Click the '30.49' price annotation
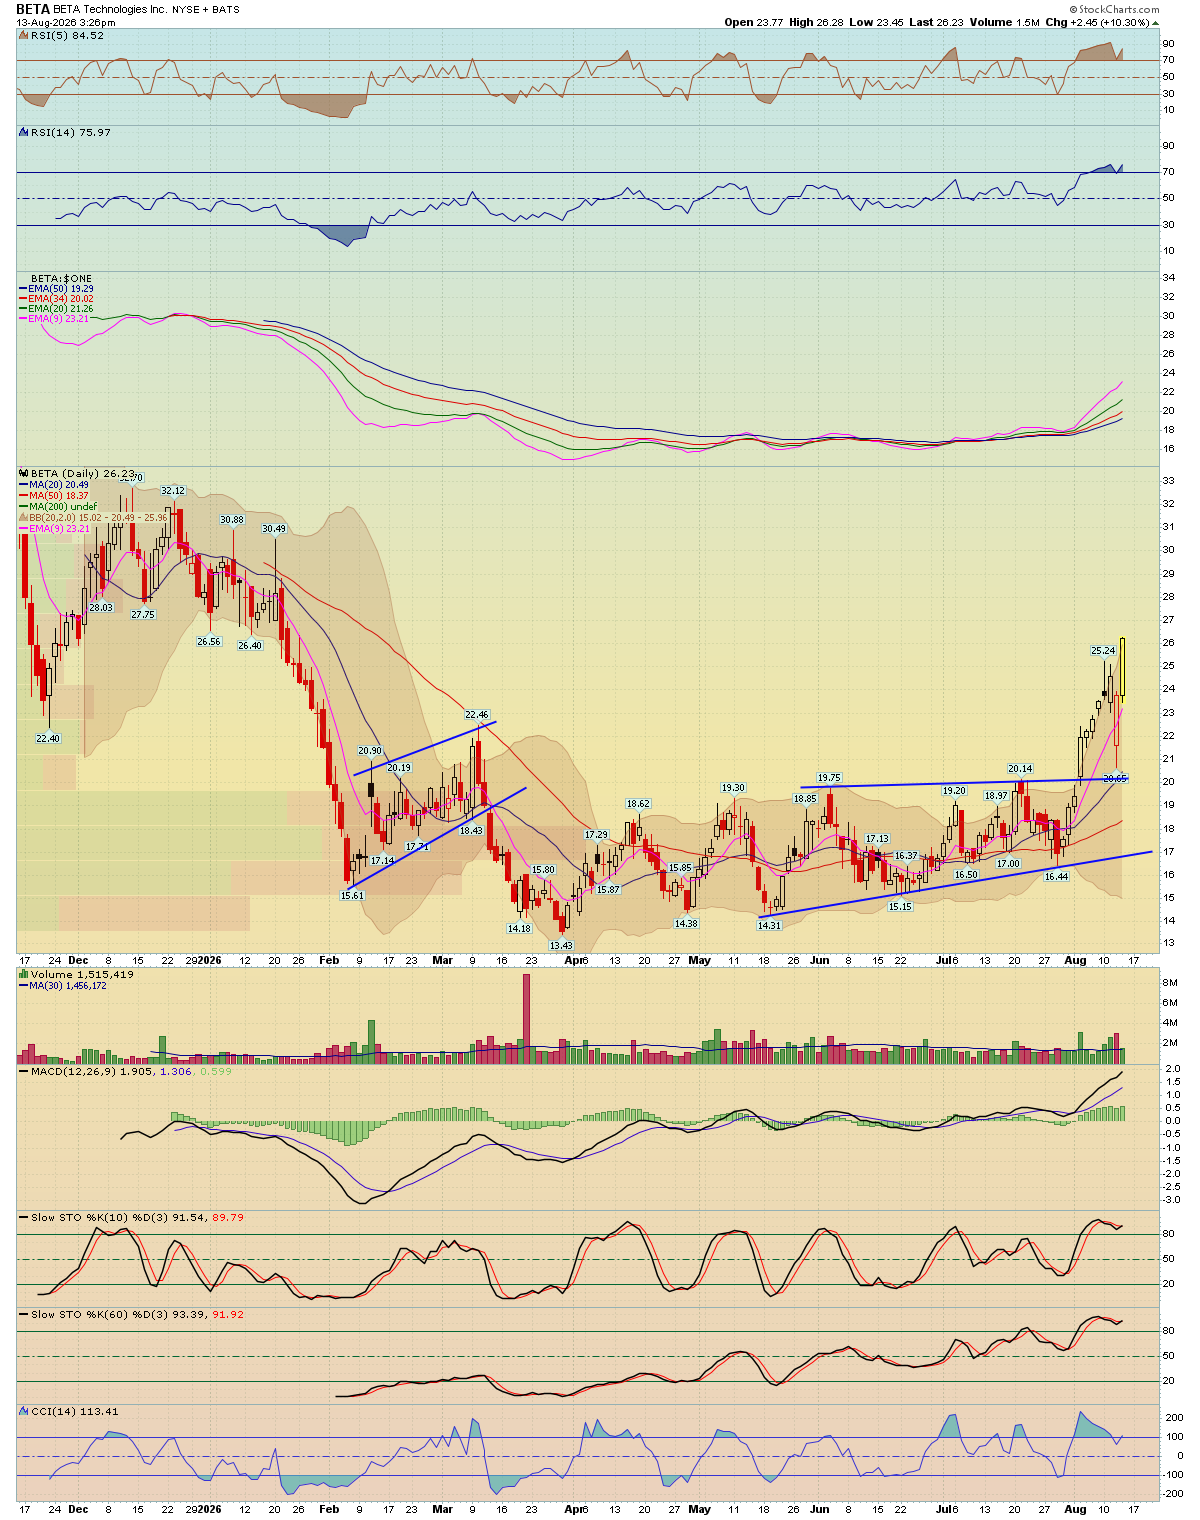Screen dimensions: 1200x1520 tap(274, 528)
